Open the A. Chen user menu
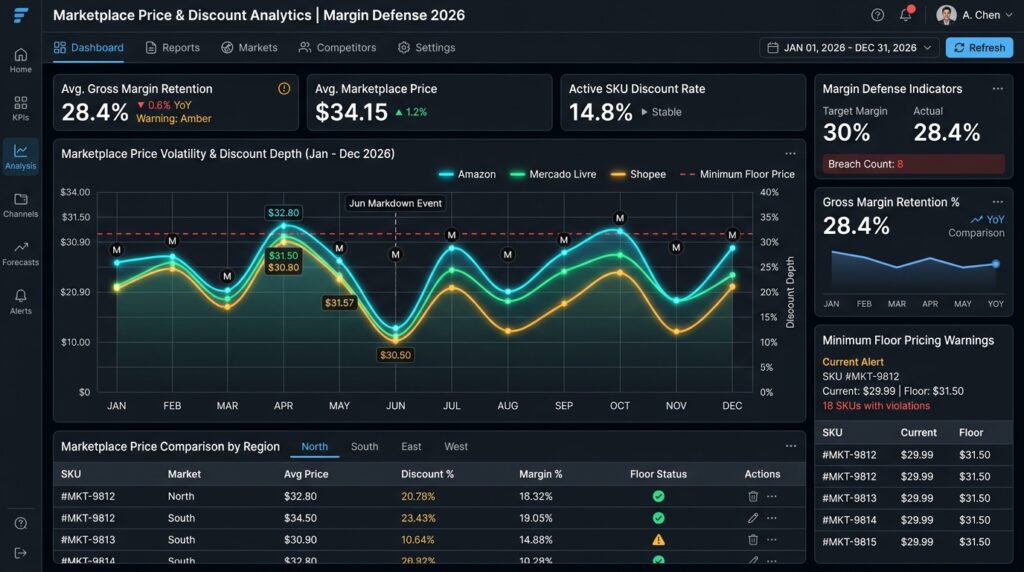The width and height of the screenshot is (1024, 572). [x=974, y=15]
